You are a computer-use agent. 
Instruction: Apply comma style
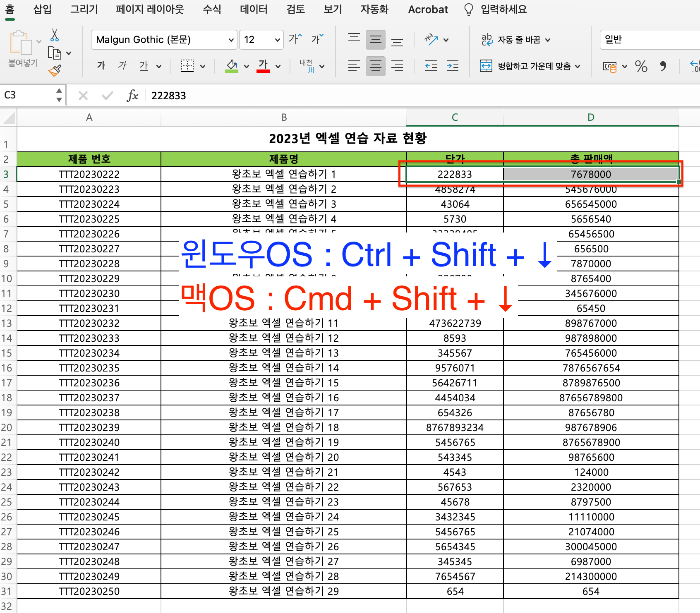[x=663, y=66]
